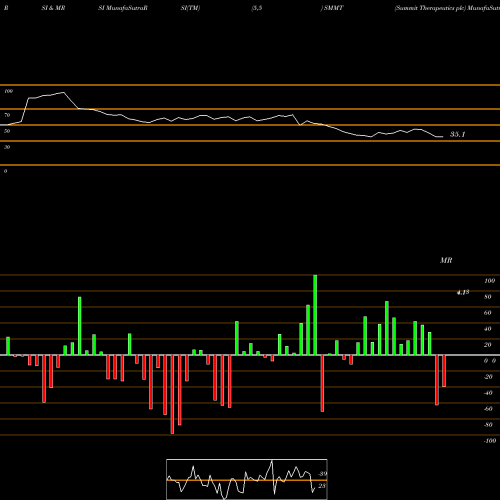500x500 pixels.
Task: Click the '23' value in mini chart
Action: coord(322,486)
